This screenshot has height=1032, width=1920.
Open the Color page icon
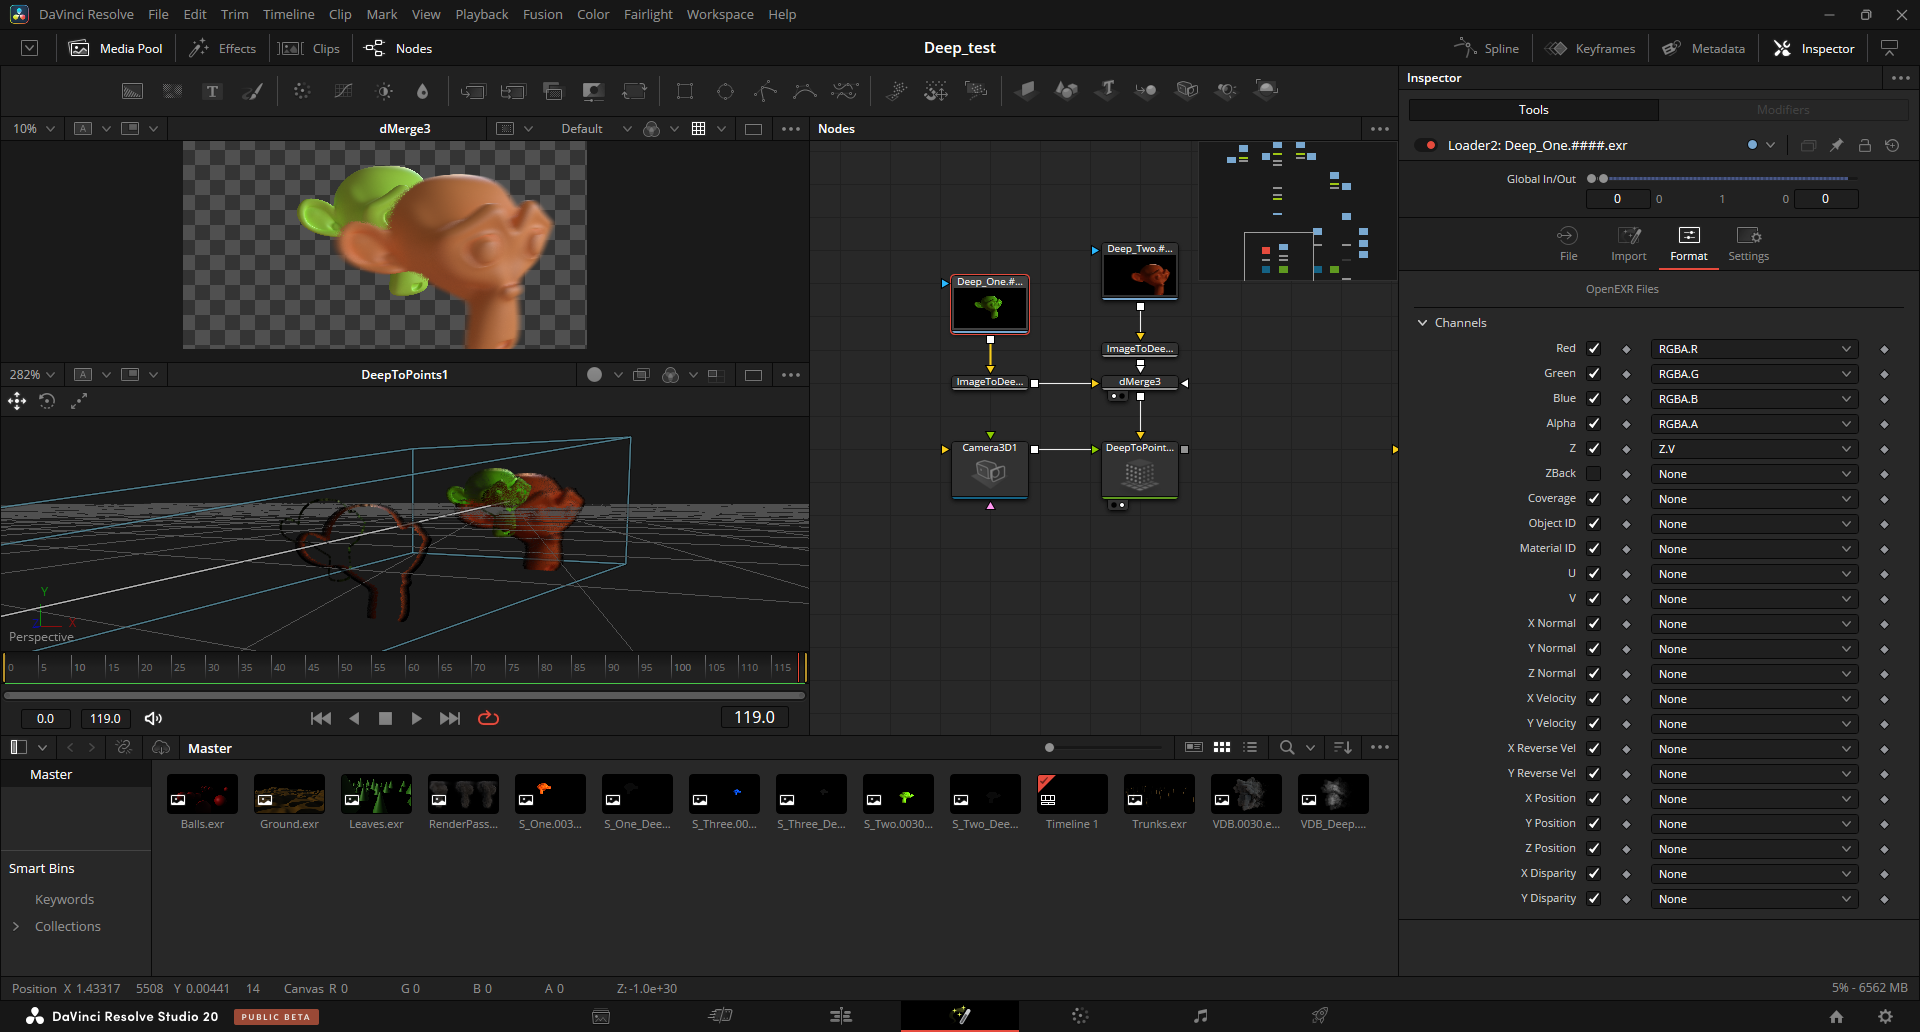[1080, 1016]
